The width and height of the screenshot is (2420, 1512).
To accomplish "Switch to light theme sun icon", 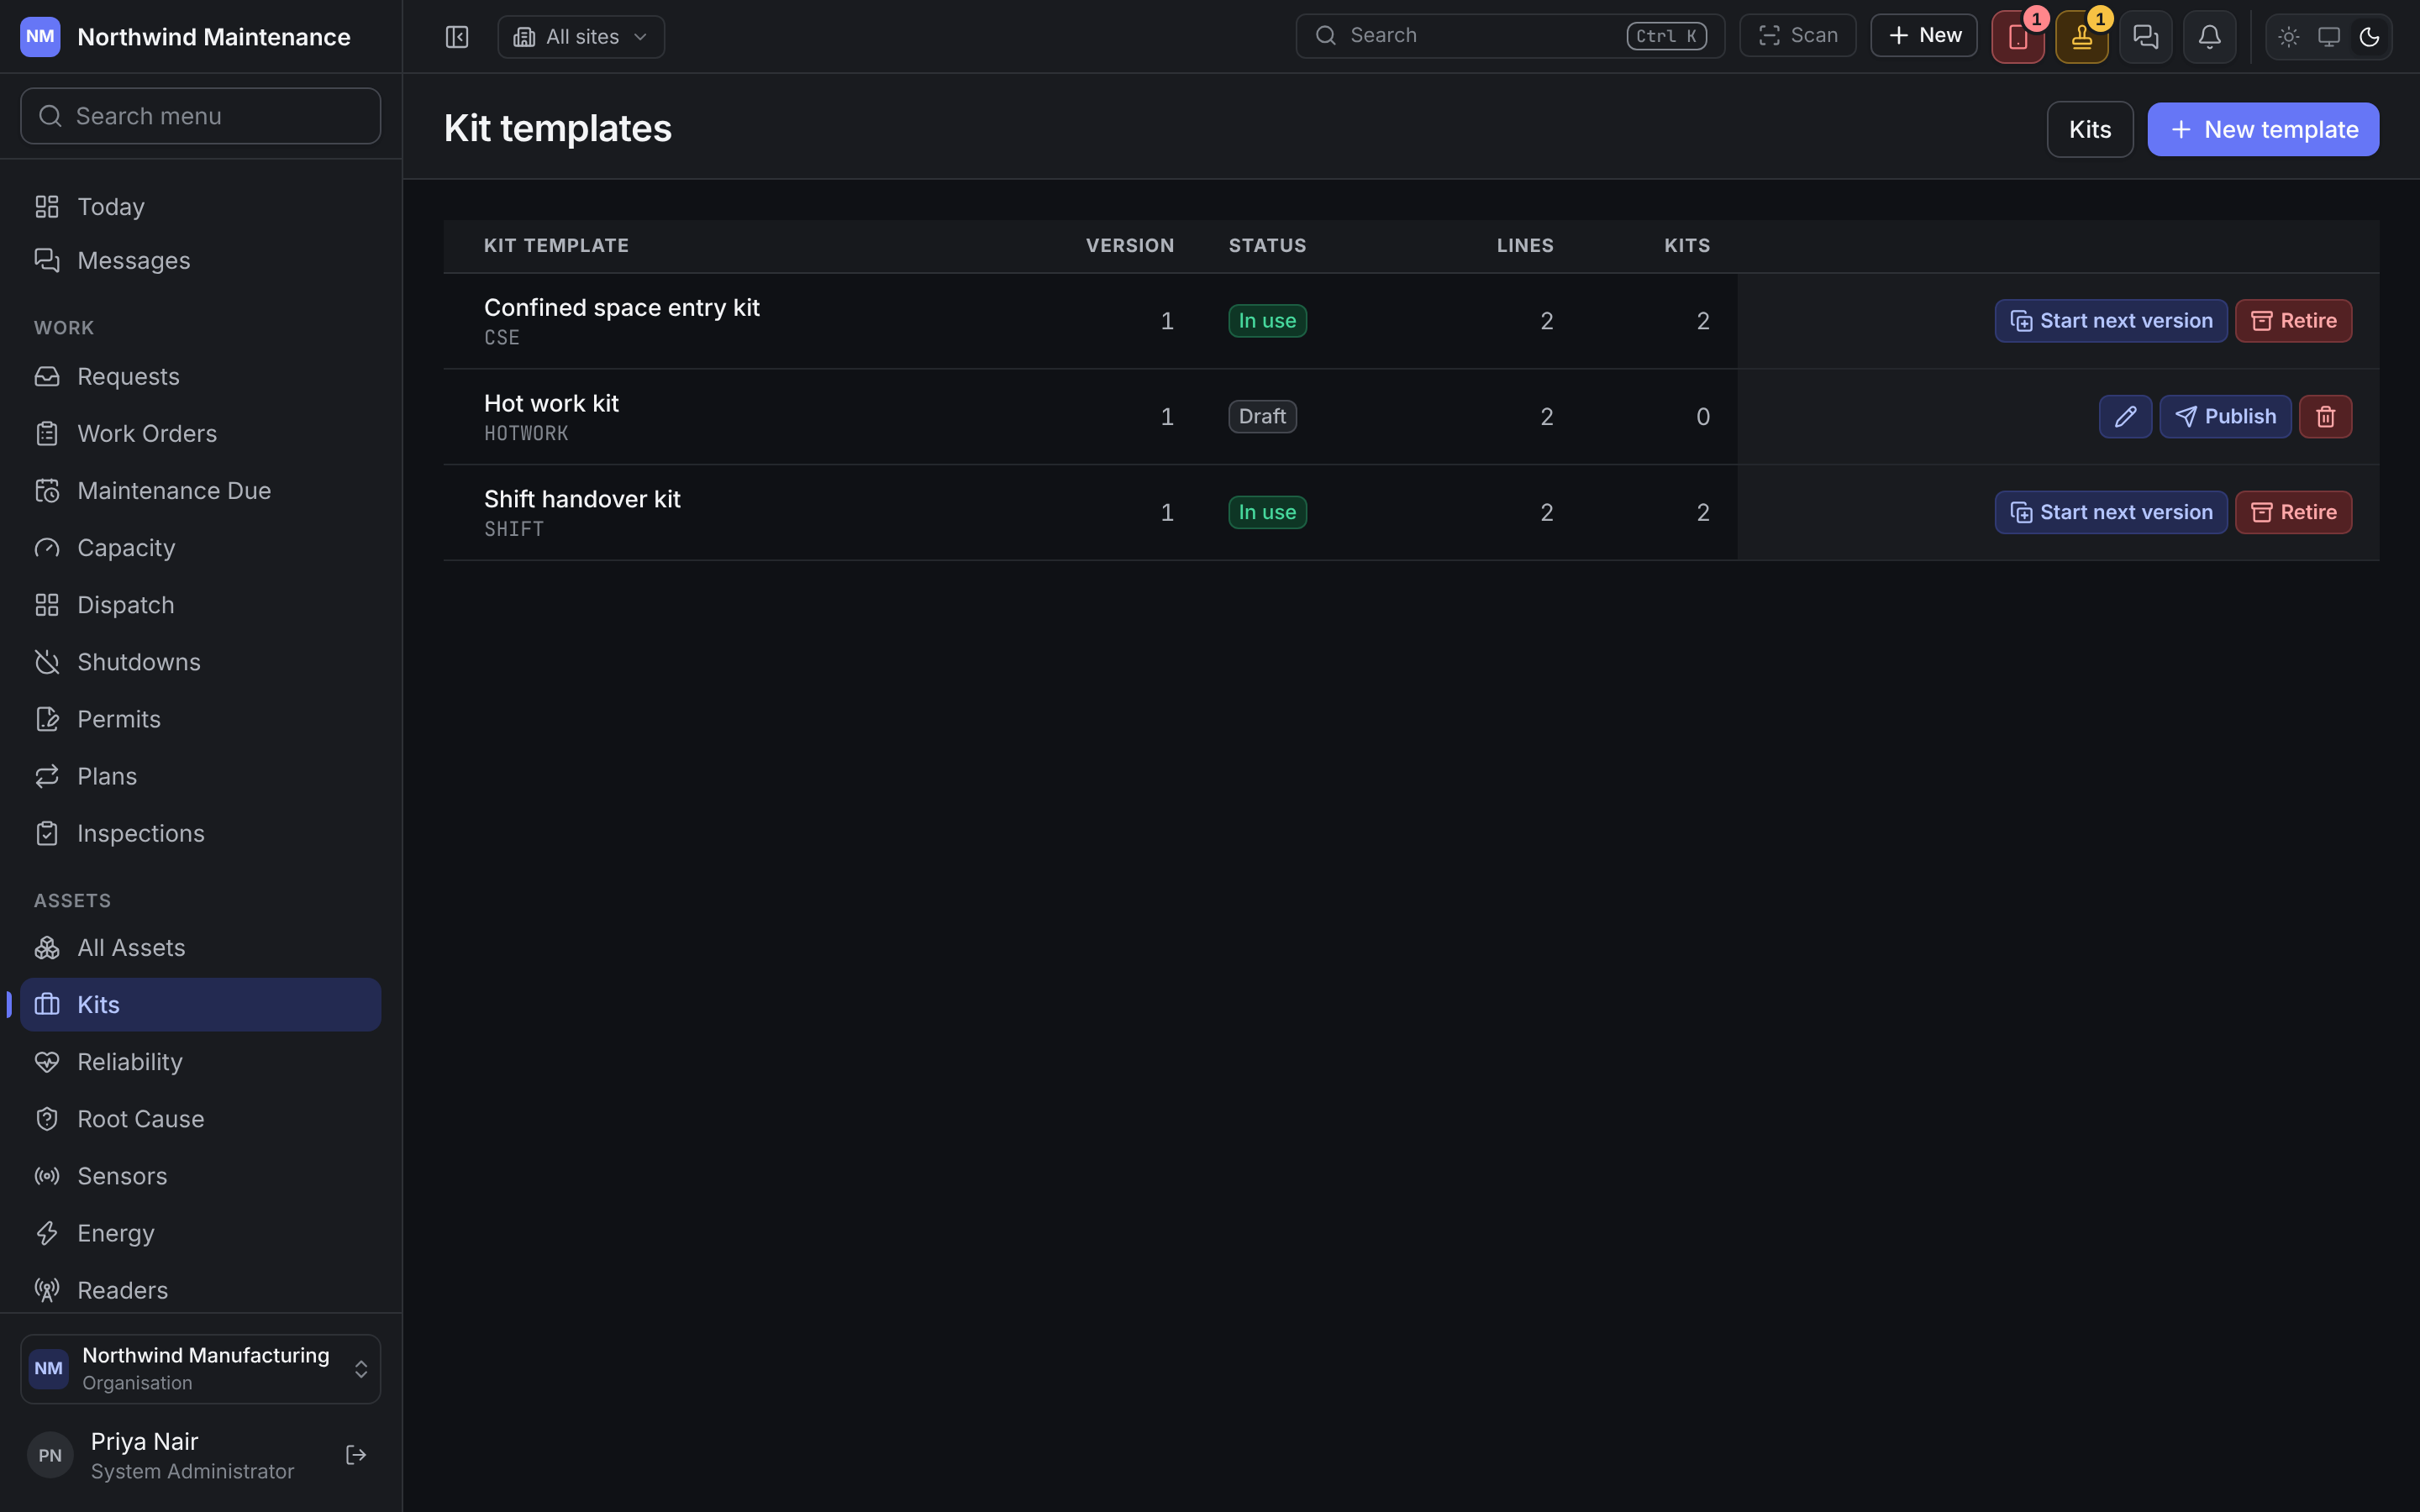I will pos(2289,37).
